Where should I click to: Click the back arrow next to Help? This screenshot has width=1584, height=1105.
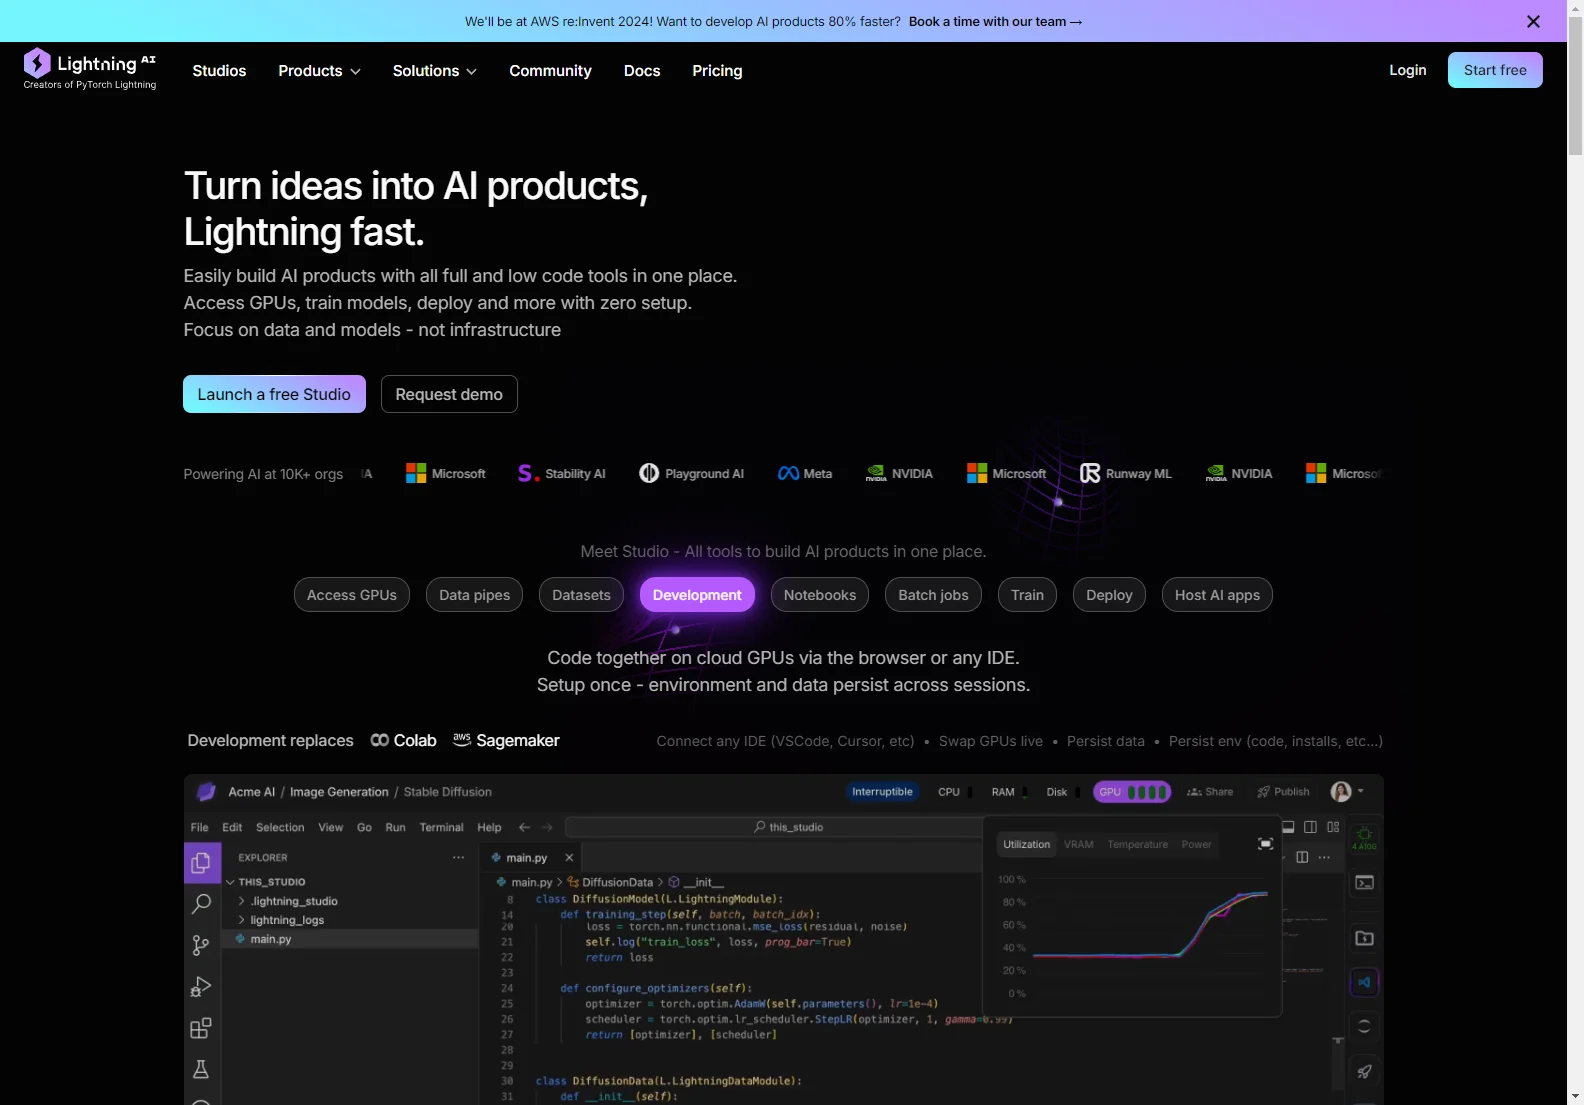[524, 827]
